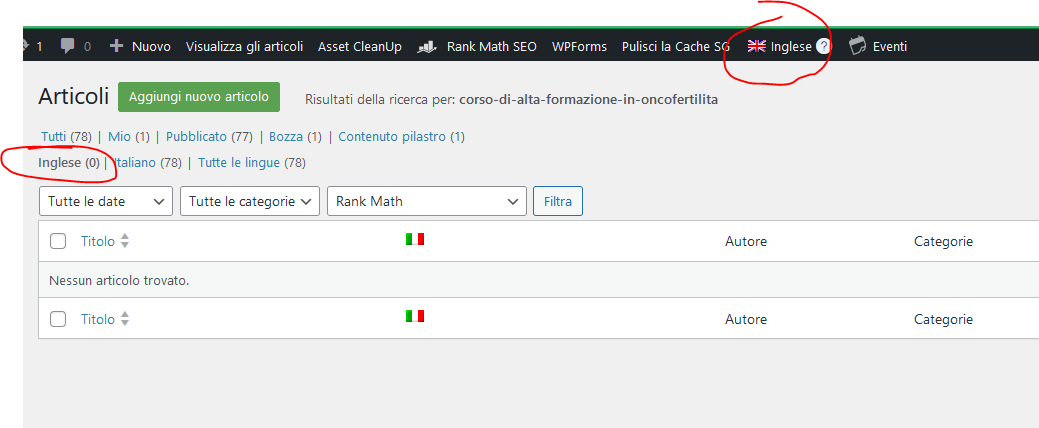The image size is (1039, 428).
Task: Click the comments bubble icon in admin bar
Action: [68, 46]
